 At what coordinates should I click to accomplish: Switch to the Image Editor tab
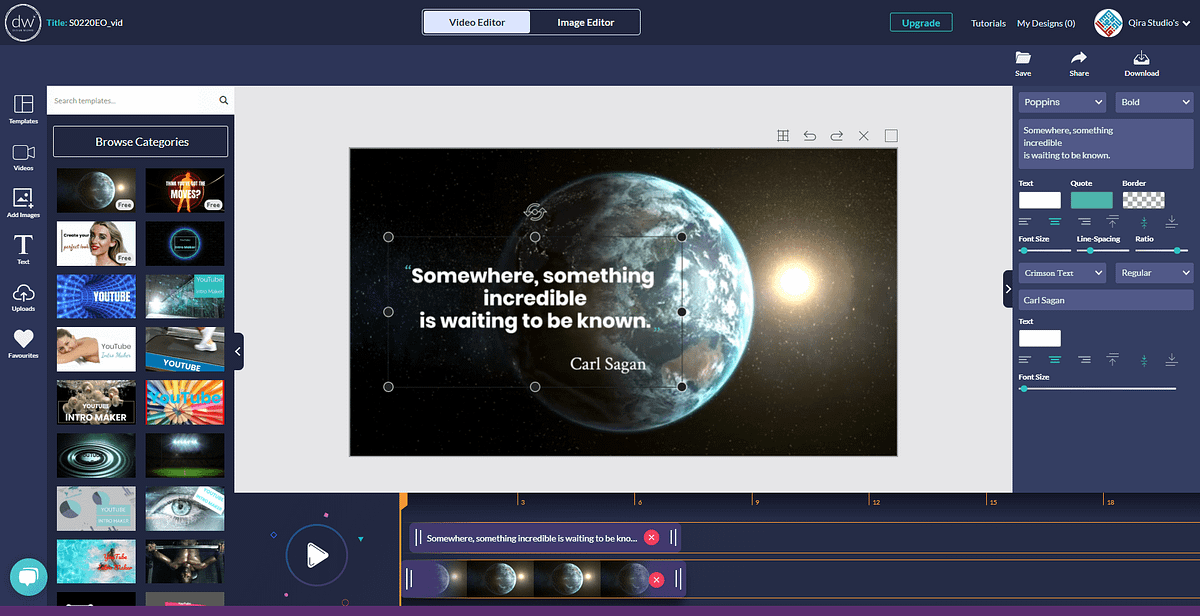585,22
